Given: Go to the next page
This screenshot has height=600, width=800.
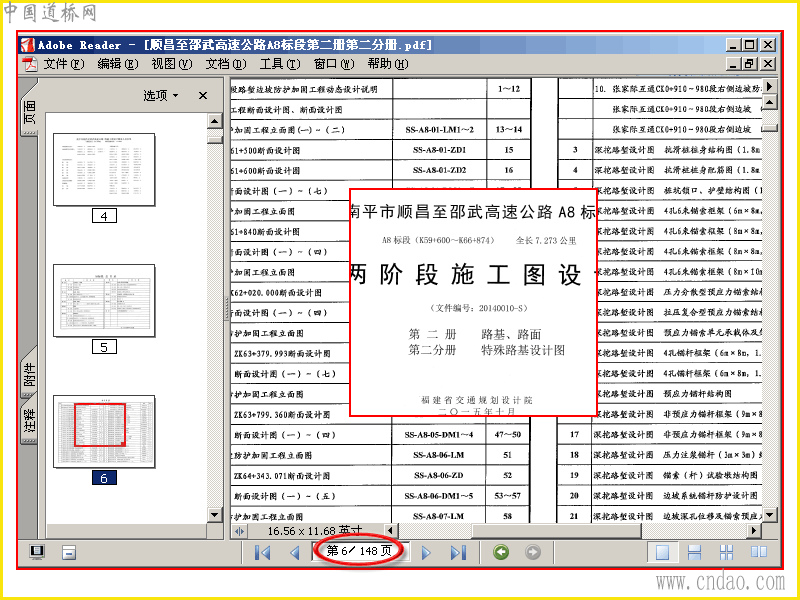Looking at the screenshot, I should pos(426,552).
